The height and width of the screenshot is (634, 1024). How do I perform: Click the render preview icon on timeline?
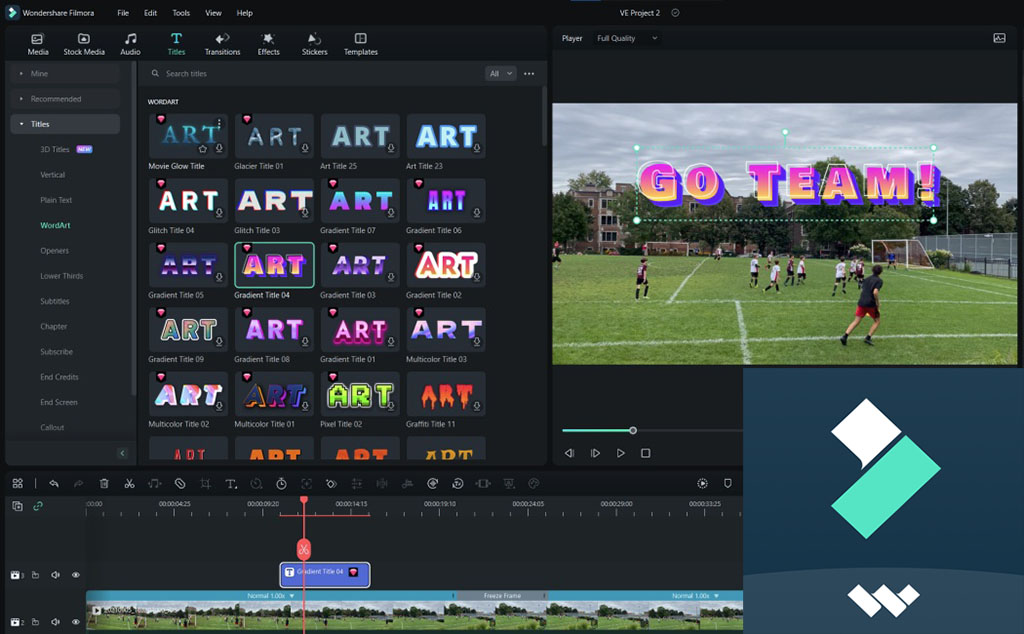click(702, 483)
